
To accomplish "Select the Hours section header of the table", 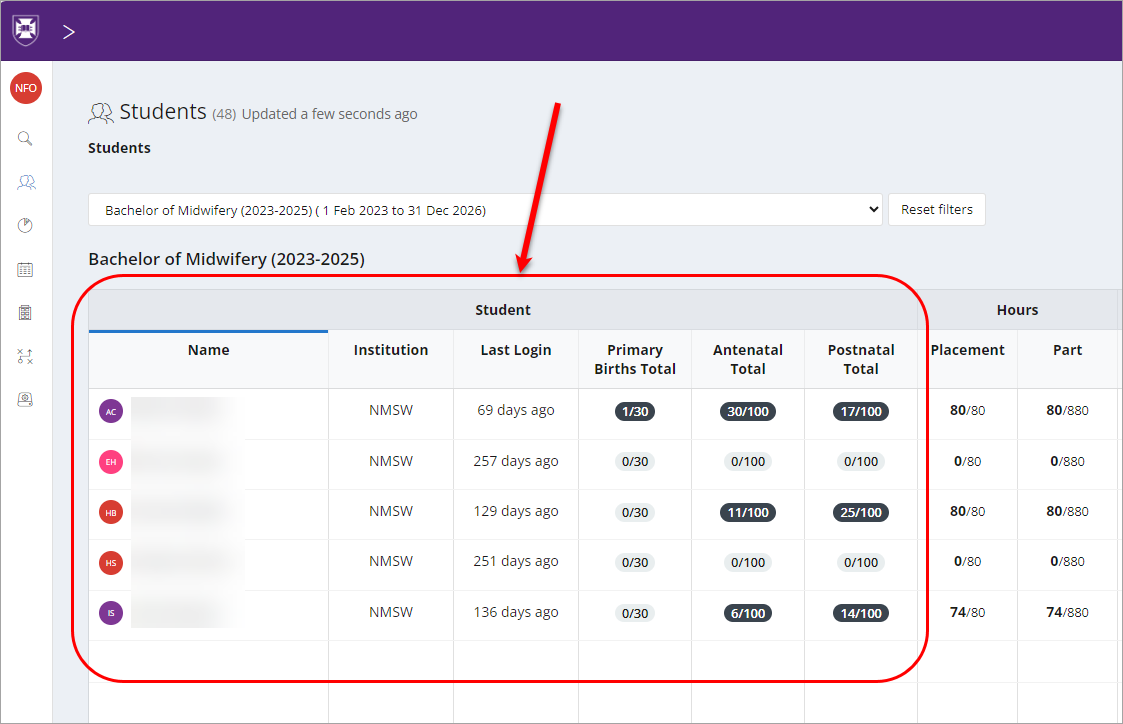I will [1017, 310].
